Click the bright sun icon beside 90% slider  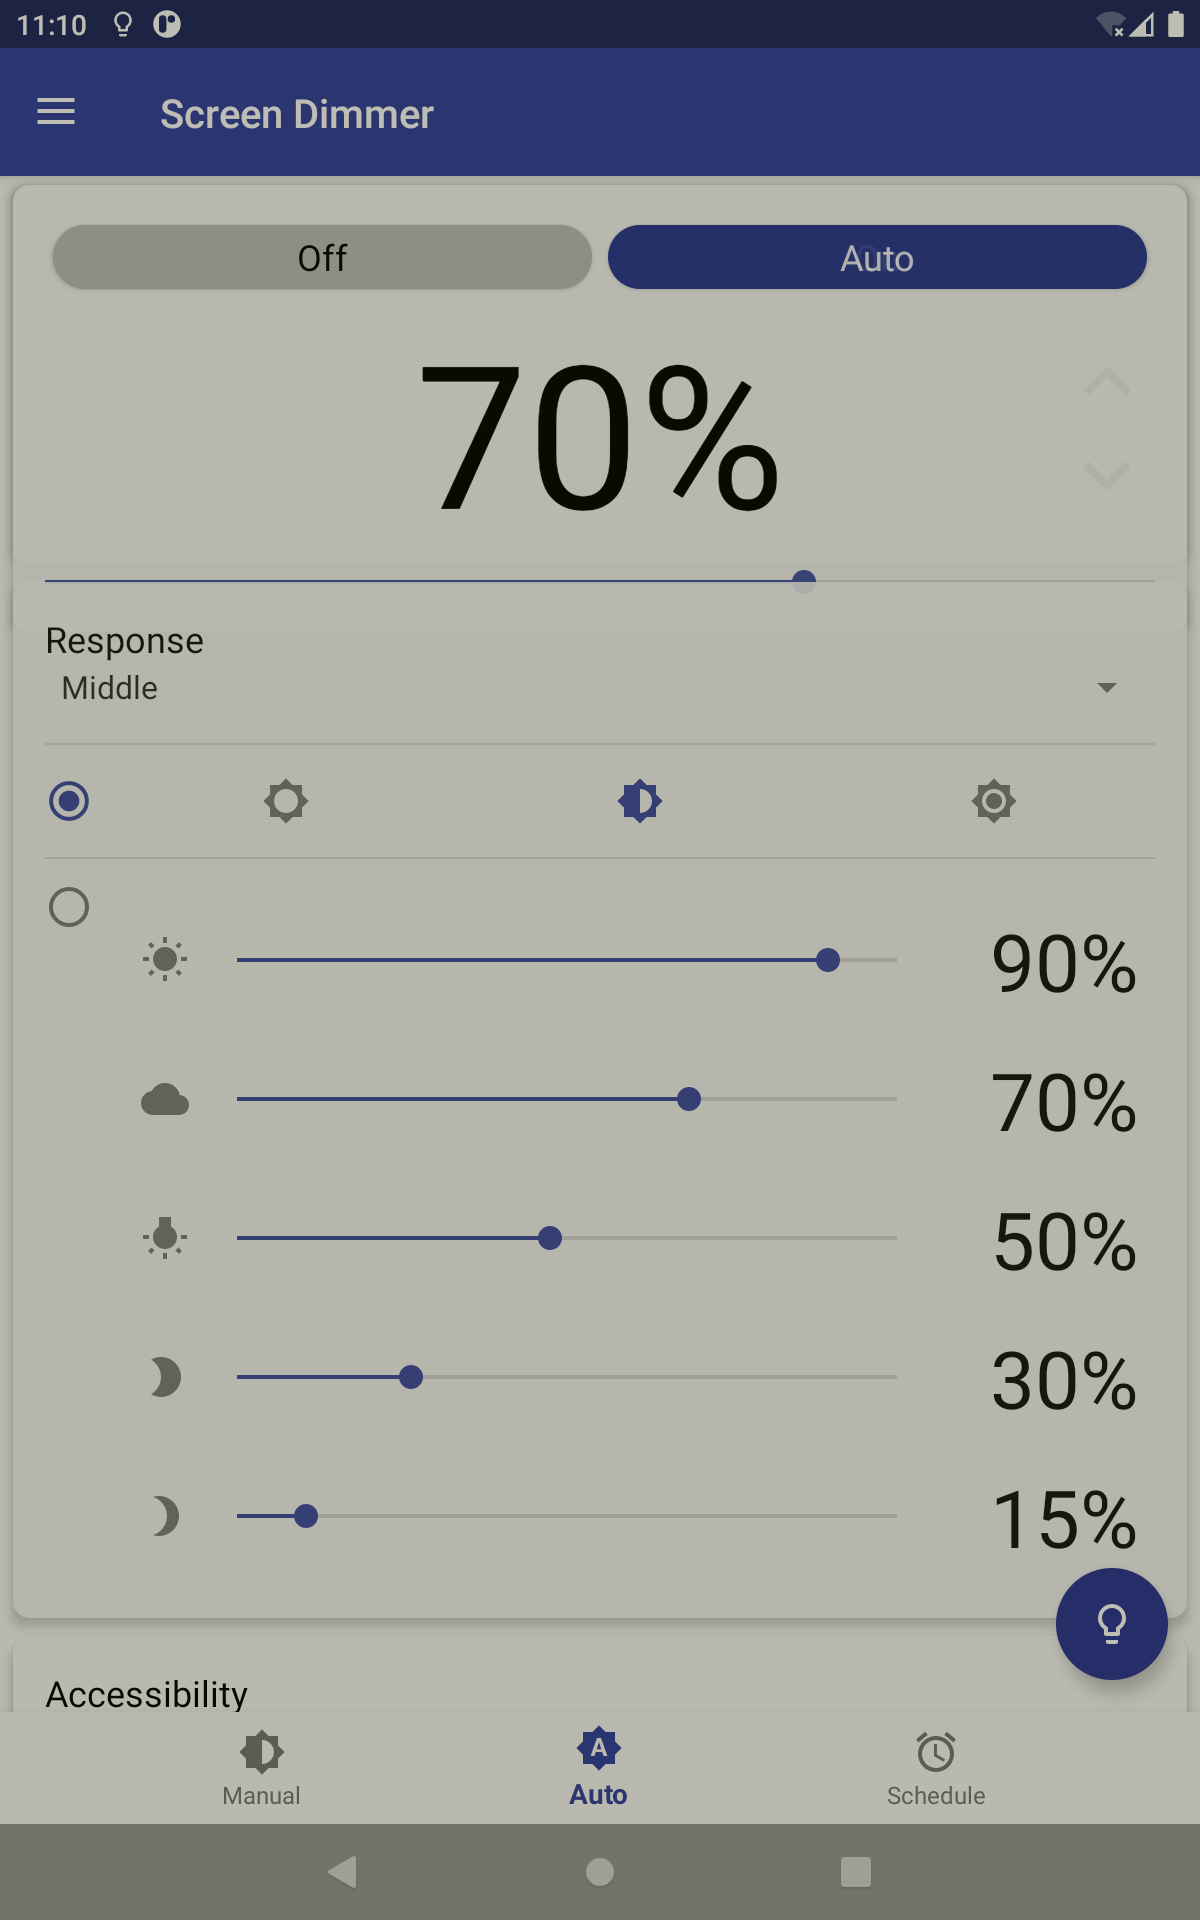[x=165, y=960]
